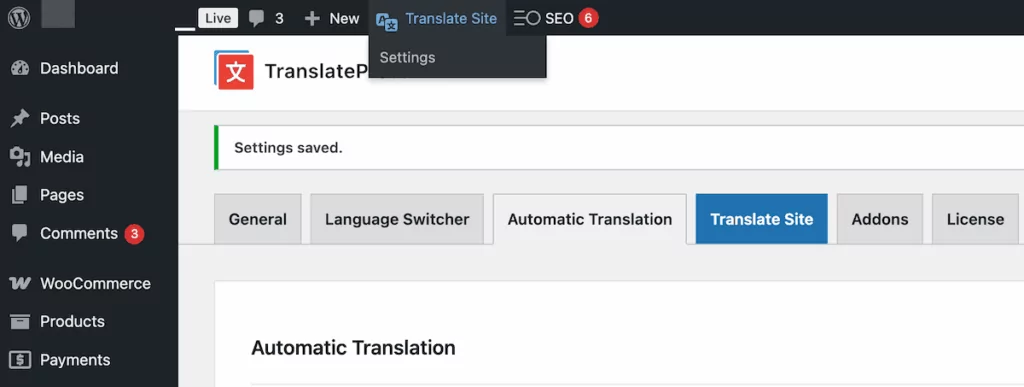Open the SEO admin bar menu
This screenshot has width=1024, height=387.
[x=556, y=18]
